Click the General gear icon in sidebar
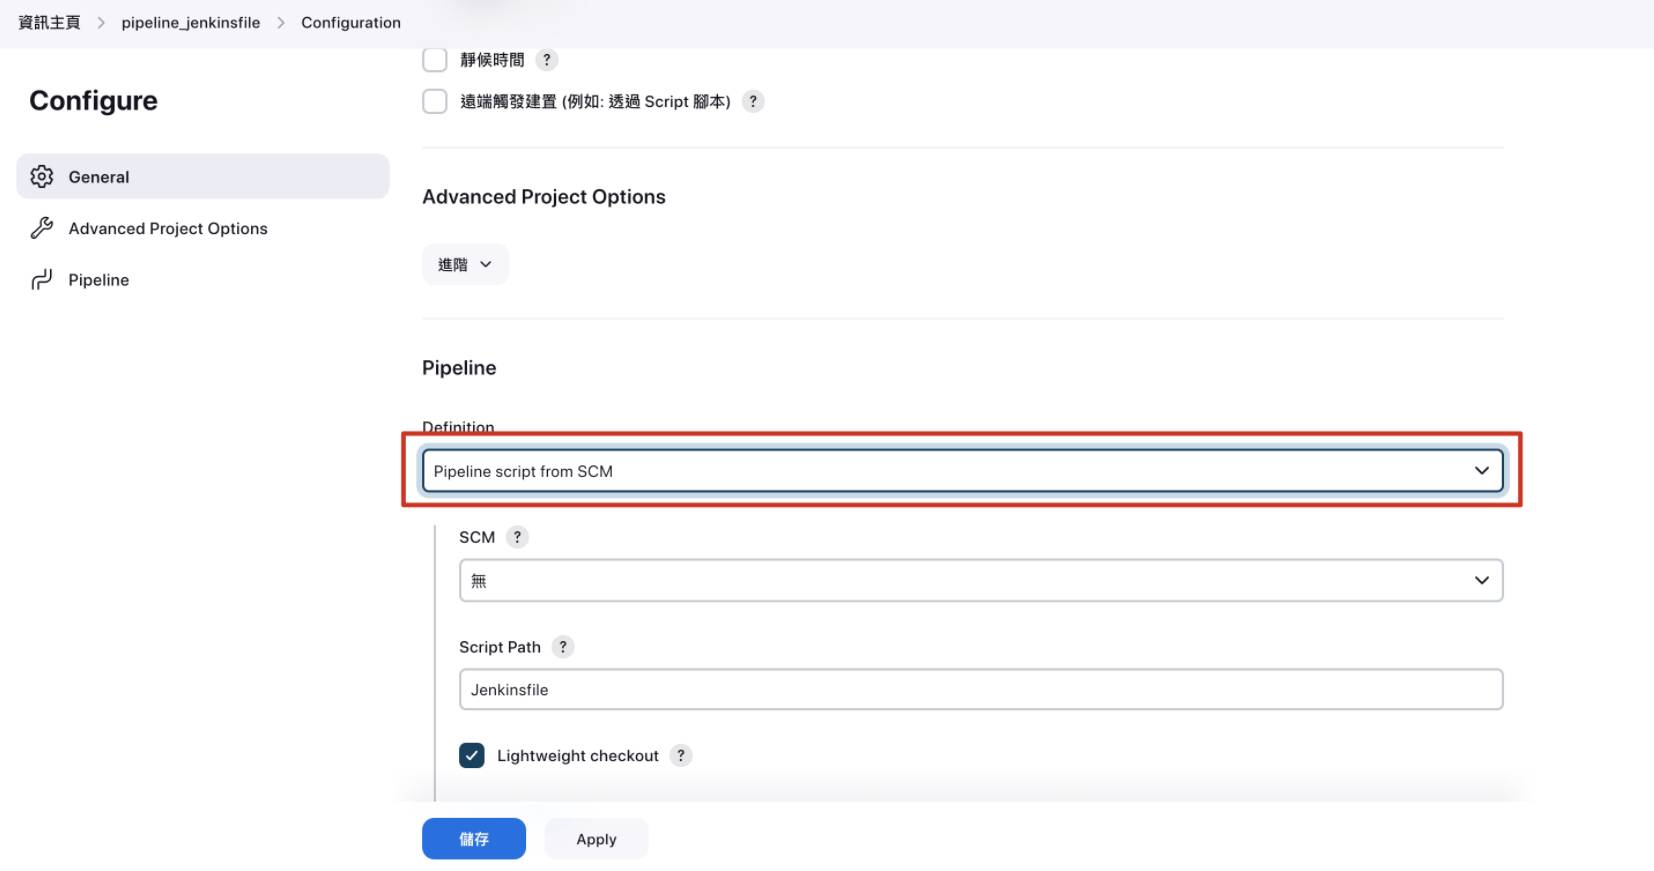This screenshot has height=871, width=1654. pos(42,177)
